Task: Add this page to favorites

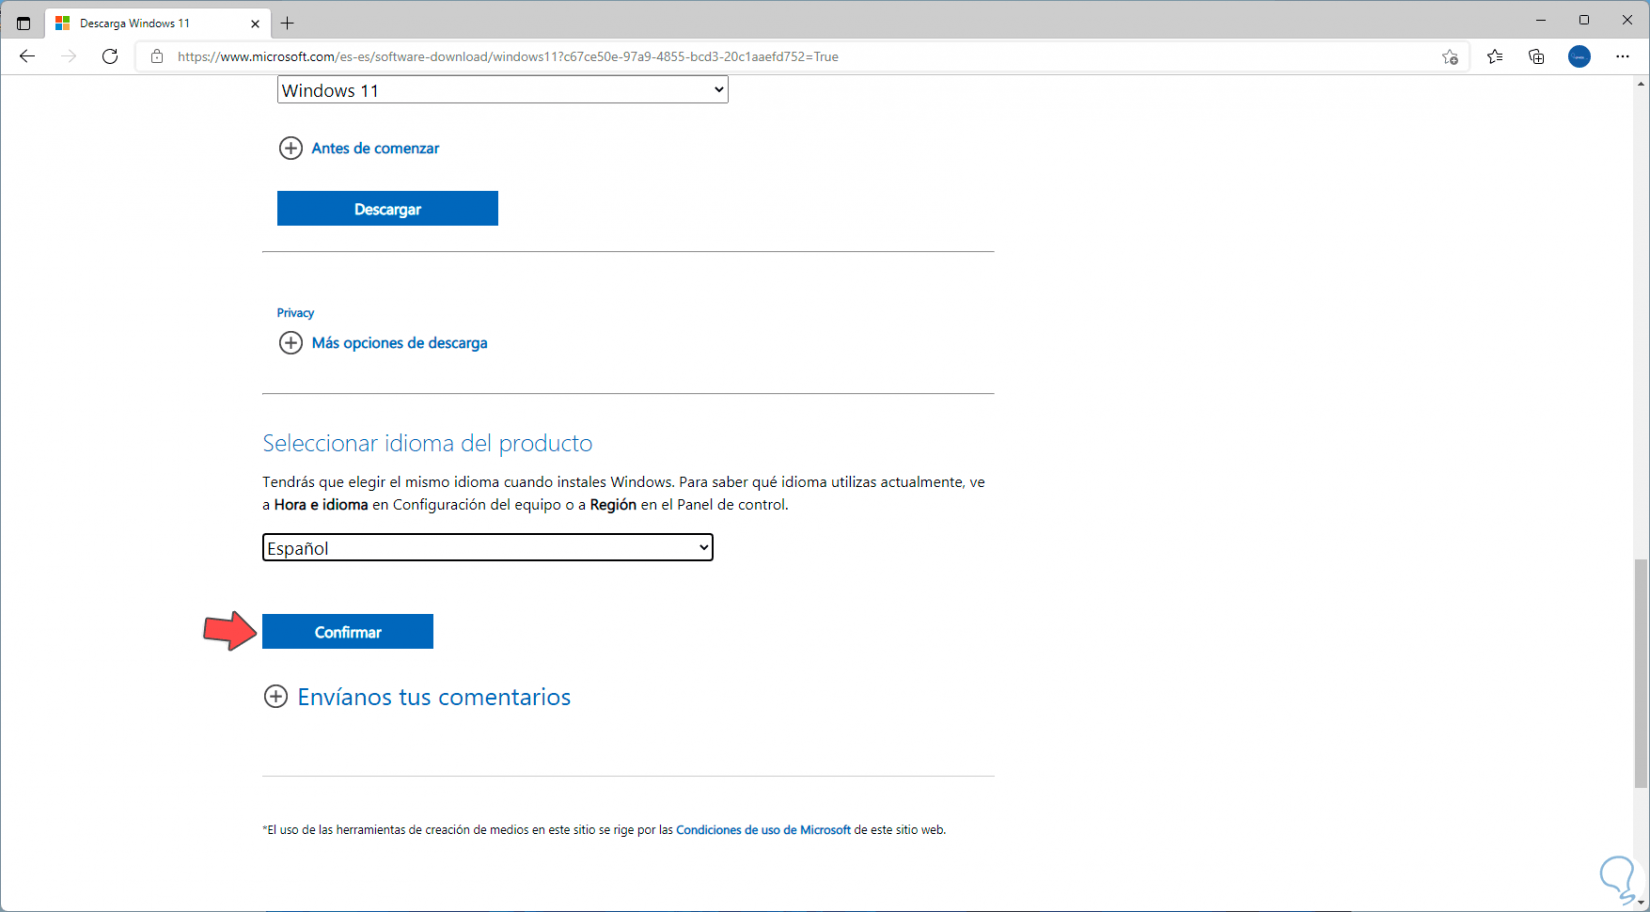Action: tap(1450, 57)
